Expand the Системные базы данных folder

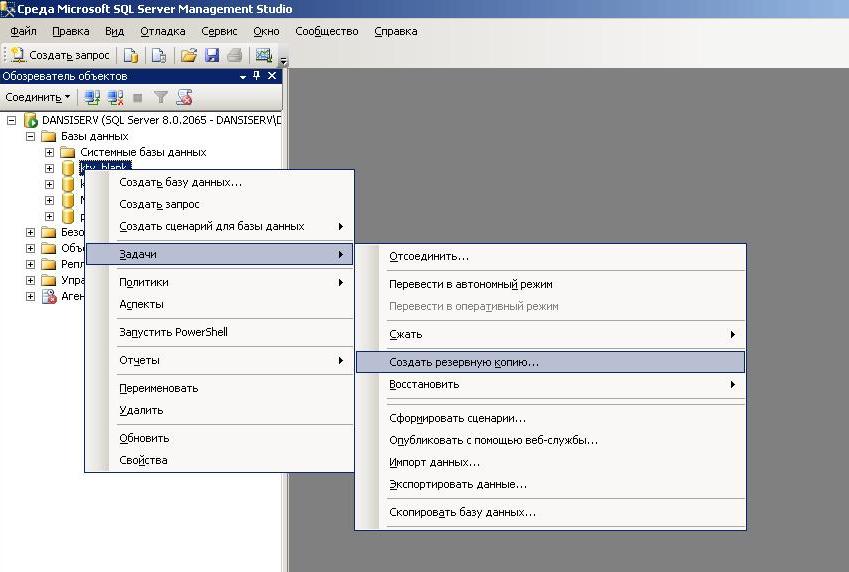click(x=49, y=152)
